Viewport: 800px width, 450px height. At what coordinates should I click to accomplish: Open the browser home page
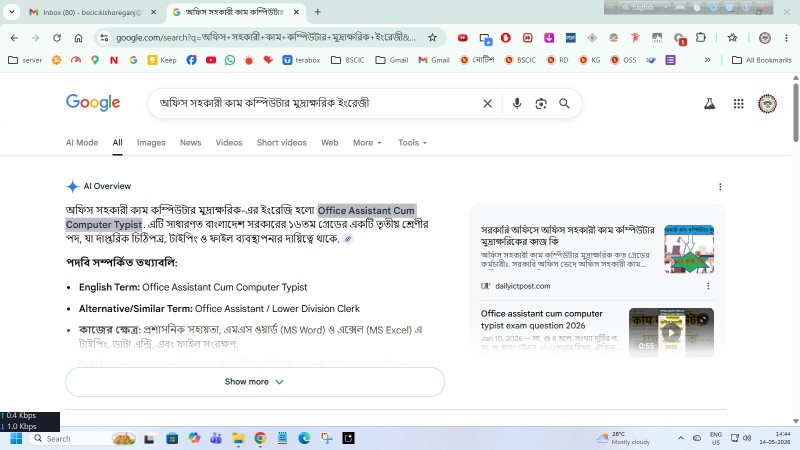[78, 38]
